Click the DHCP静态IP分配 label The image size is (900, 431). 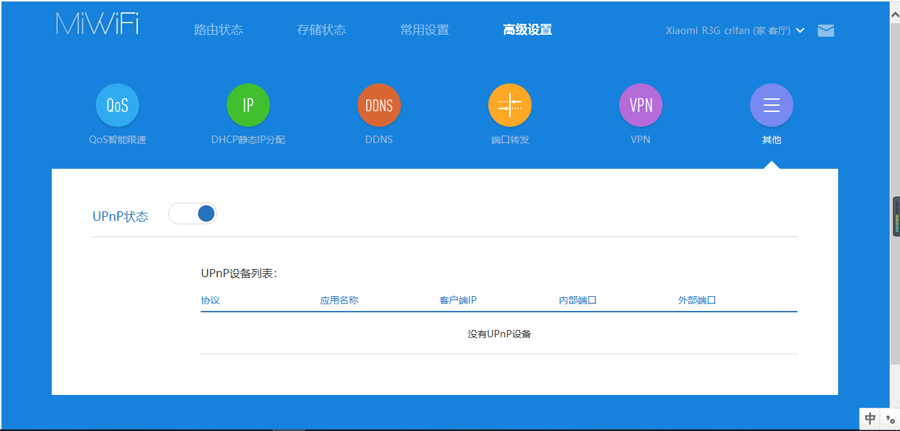tap(248, 139)
